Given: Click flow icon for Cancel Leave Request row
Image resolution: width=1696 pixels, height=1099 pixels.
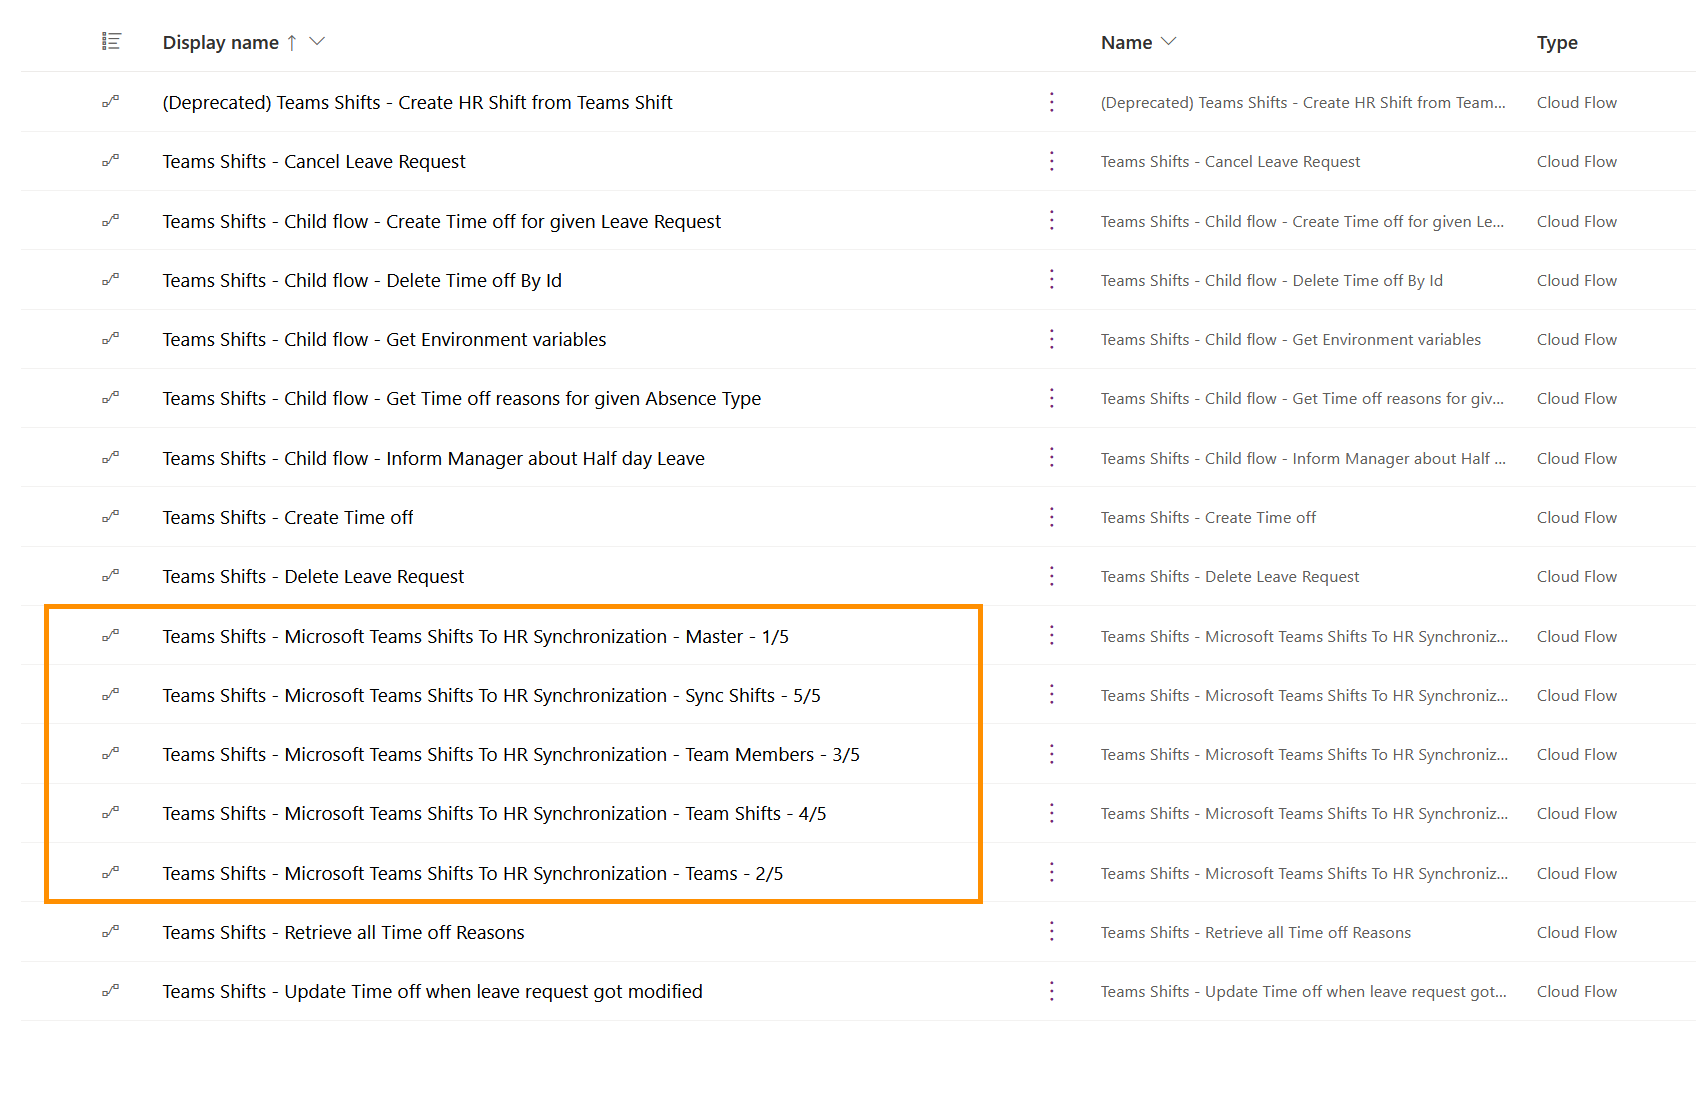Looking at the screenshot, I should point(110,160).
